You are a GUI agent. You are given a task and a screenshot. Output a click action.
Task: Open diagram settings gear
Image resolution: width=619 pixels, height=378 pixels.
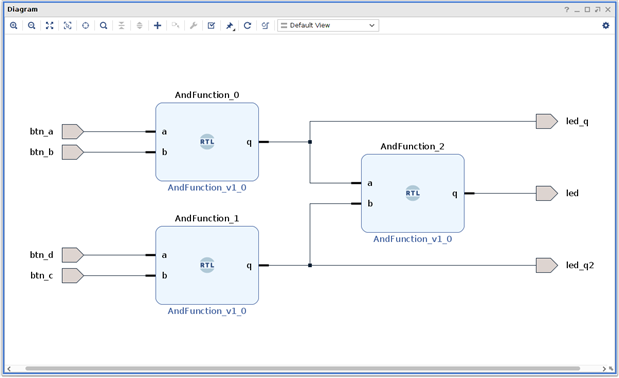(606, 26)
